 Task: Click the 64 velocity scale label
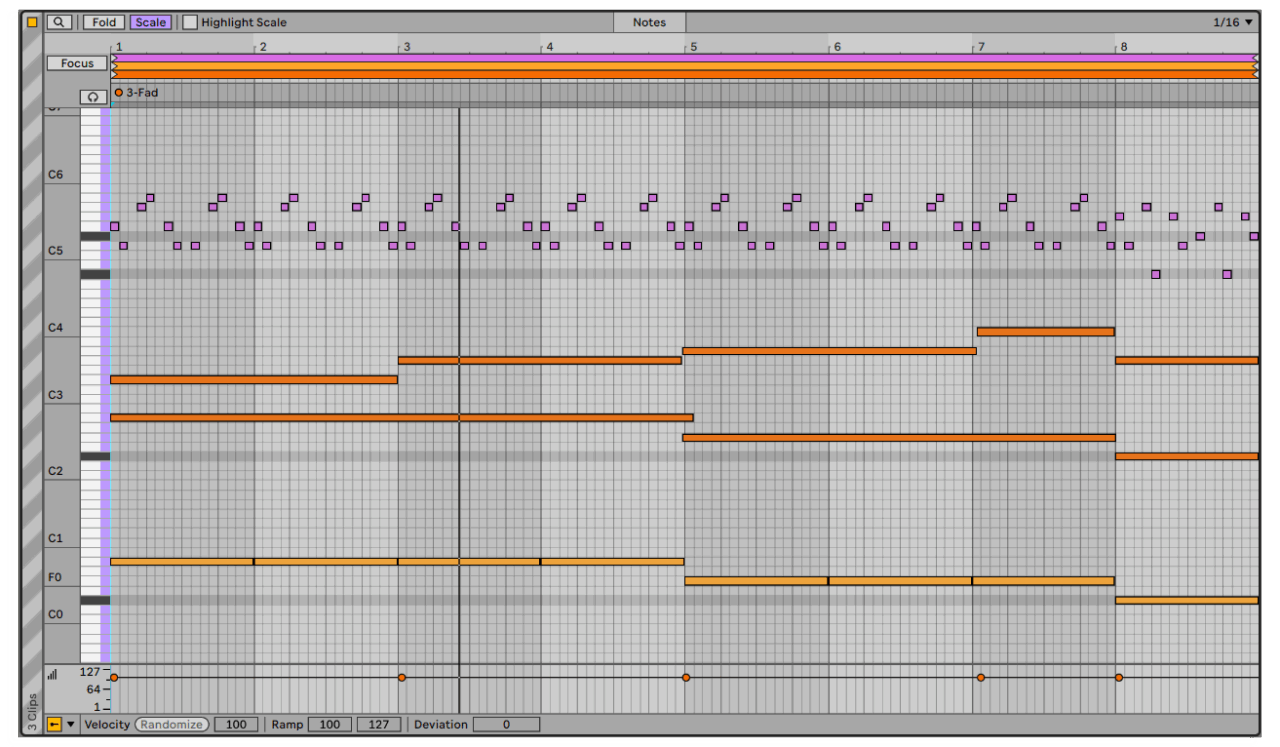pyautogui.click(x=93, y=690)
